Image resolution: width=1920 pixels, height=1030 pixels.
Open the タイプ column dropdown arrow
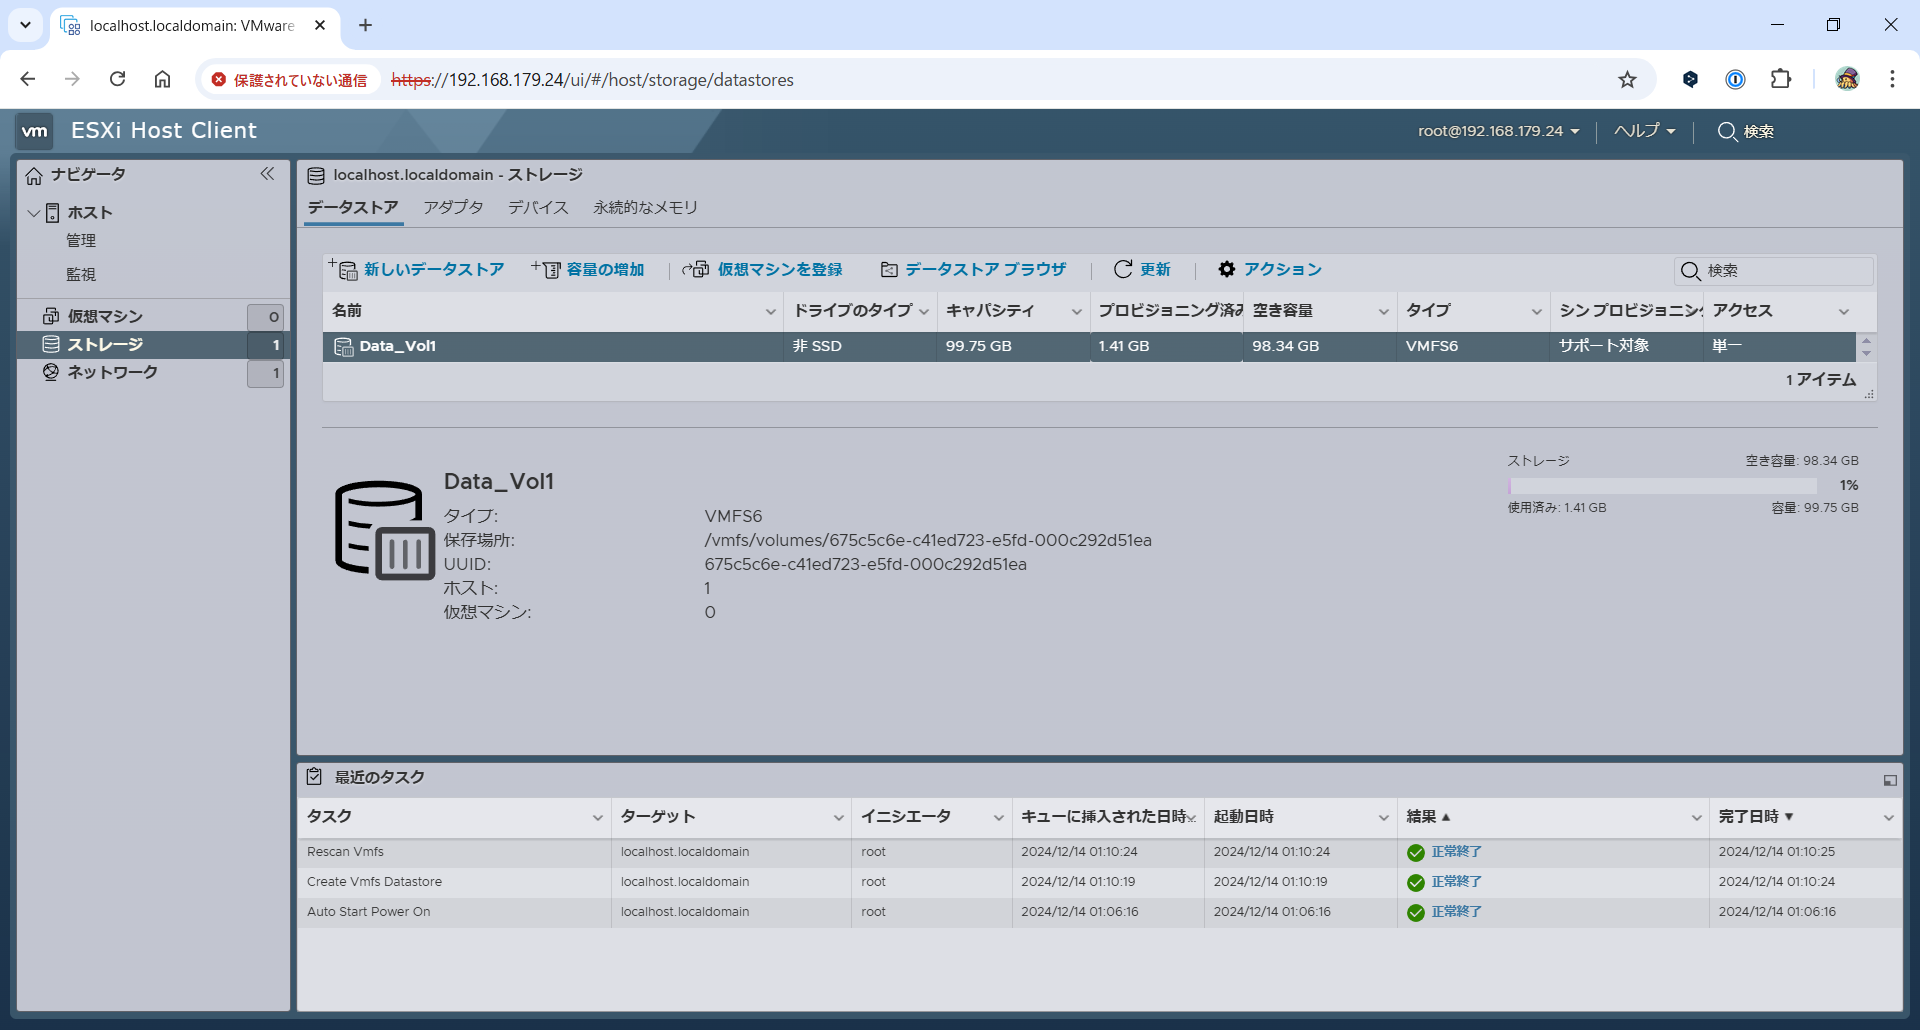(x=1537, y=312)
